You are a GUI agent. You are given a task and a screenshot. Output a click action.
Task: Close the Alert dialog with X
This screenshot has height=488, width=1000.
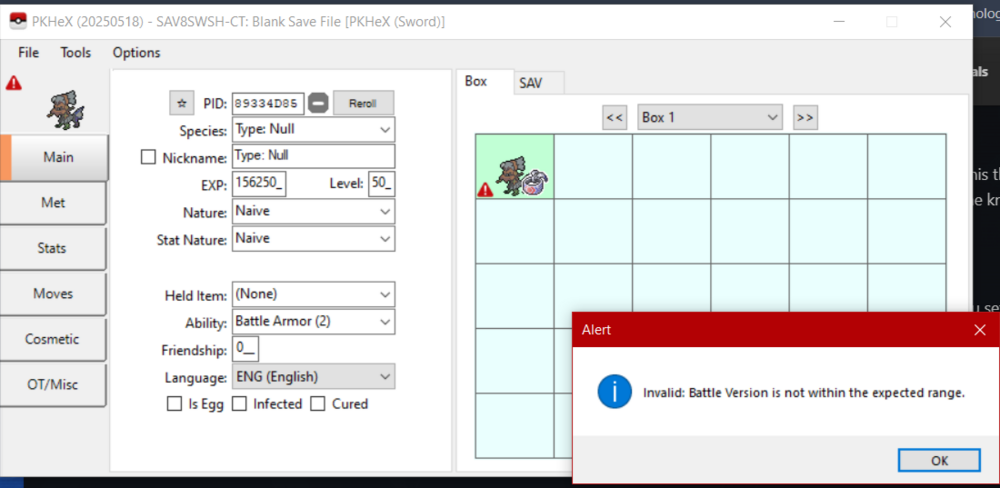(x=979, y=329)
